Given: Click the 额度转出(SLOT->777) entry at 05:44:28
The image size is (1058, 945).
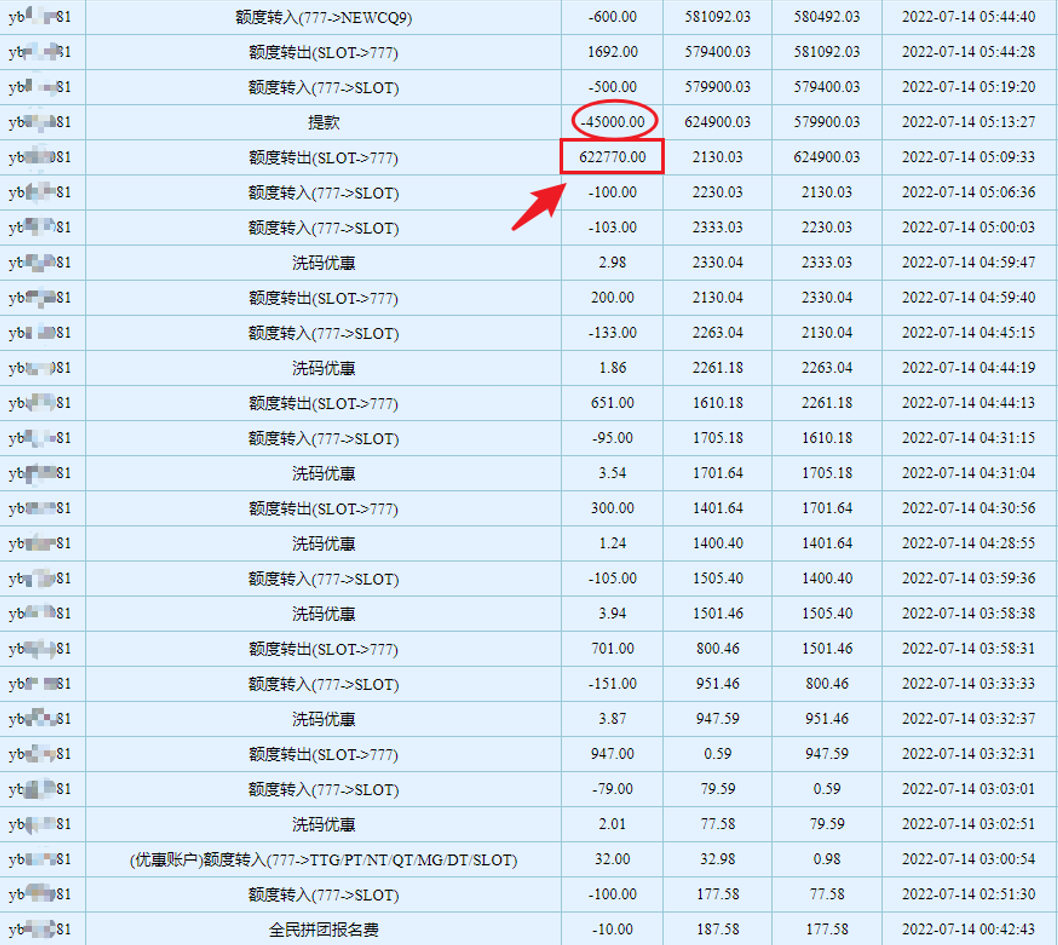Looking at the screenshot, I should [x=323, y=52].
